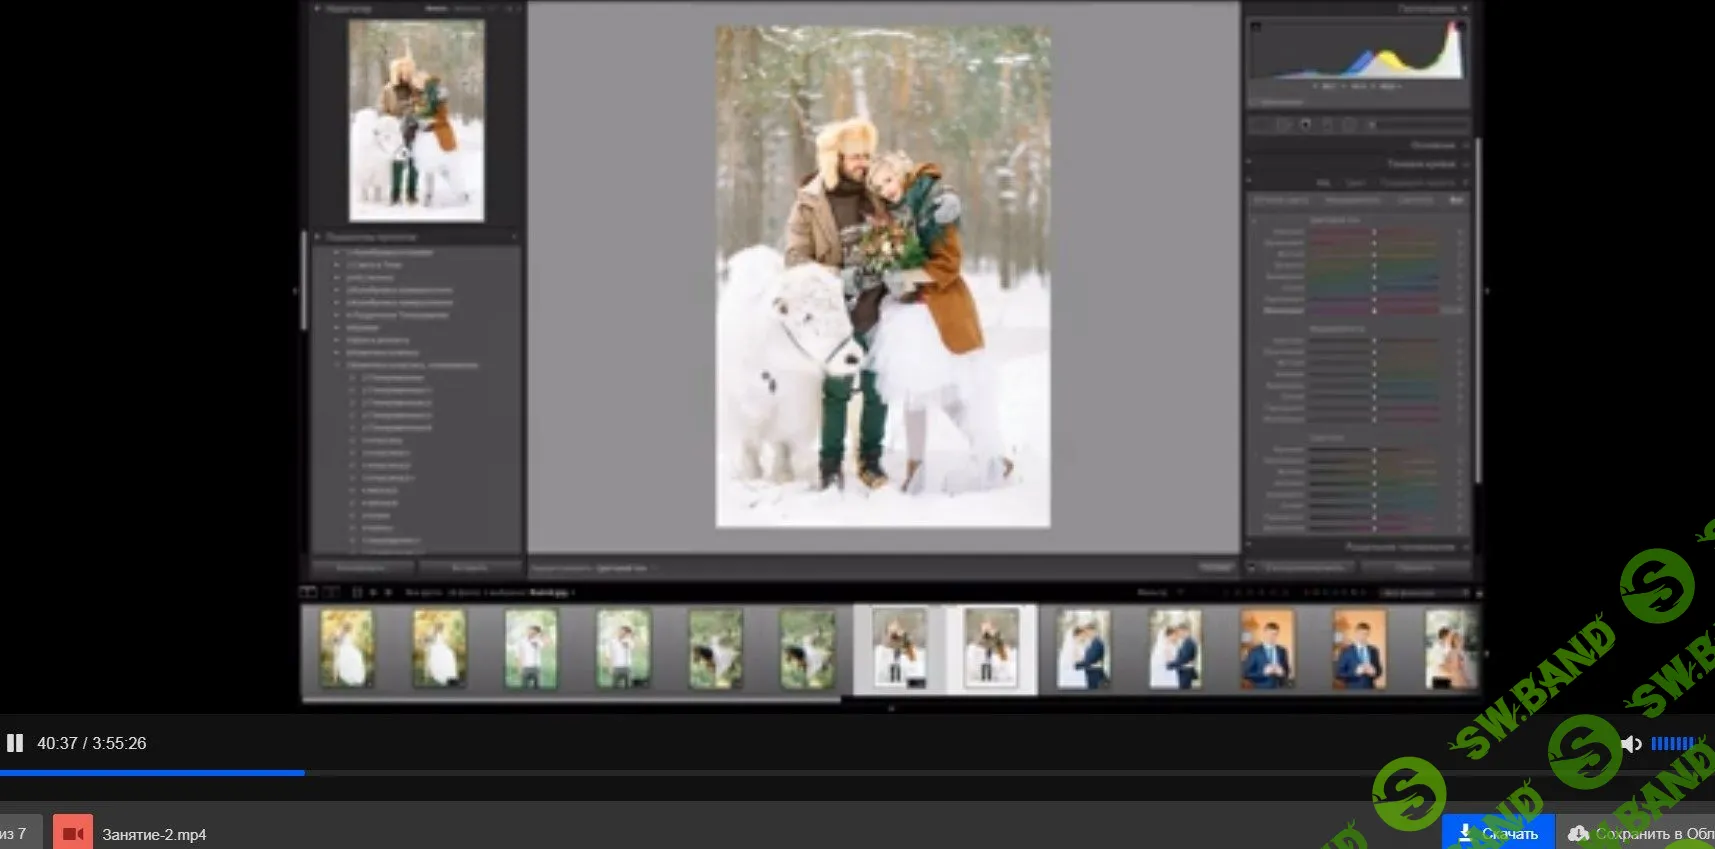Click the red video file icon
Screen dimensions: 1715x849
[x=73, y=833]
